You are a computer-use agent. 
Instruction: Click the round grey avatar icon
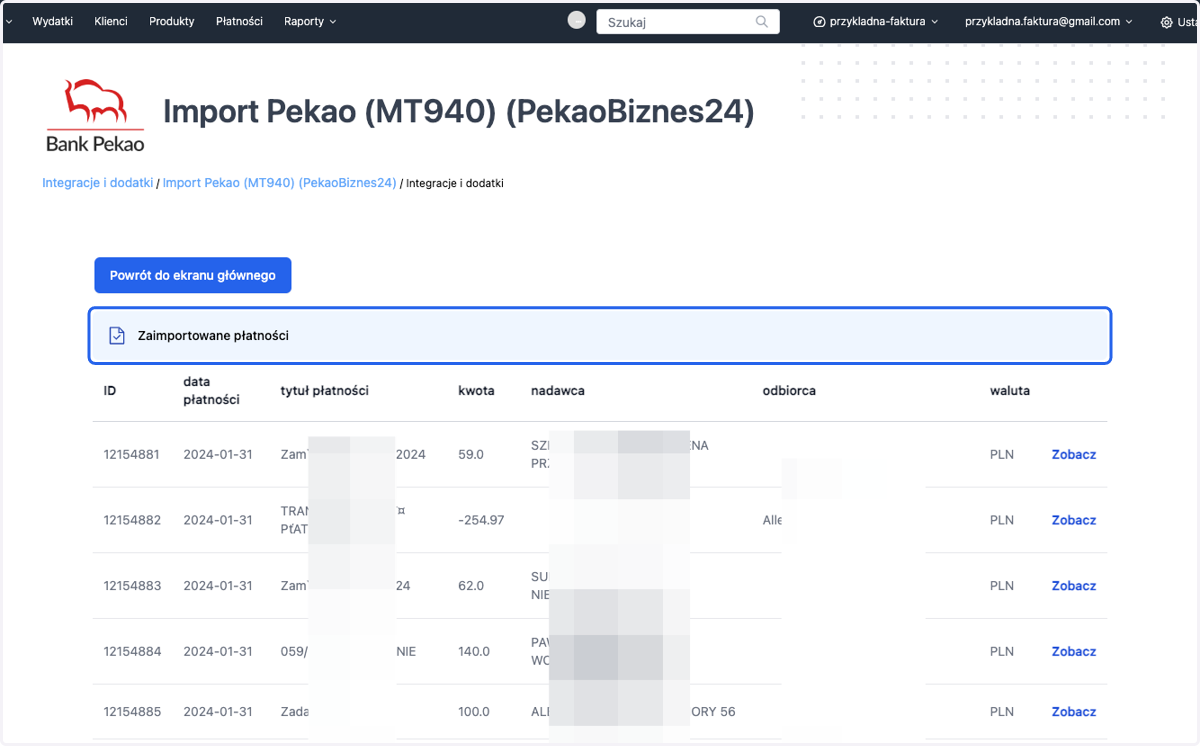point(576,20)
